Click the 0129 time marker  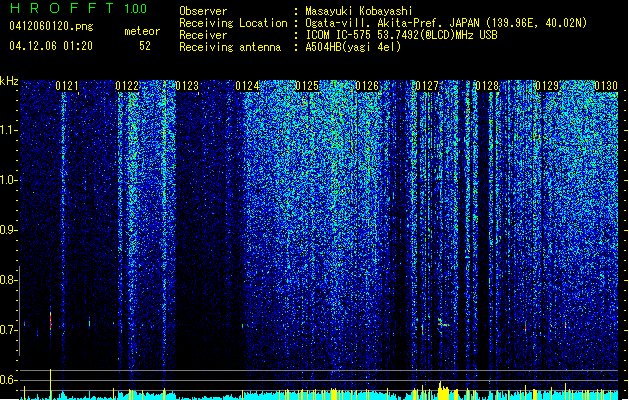pyautogui.click(x=547, y=86)
